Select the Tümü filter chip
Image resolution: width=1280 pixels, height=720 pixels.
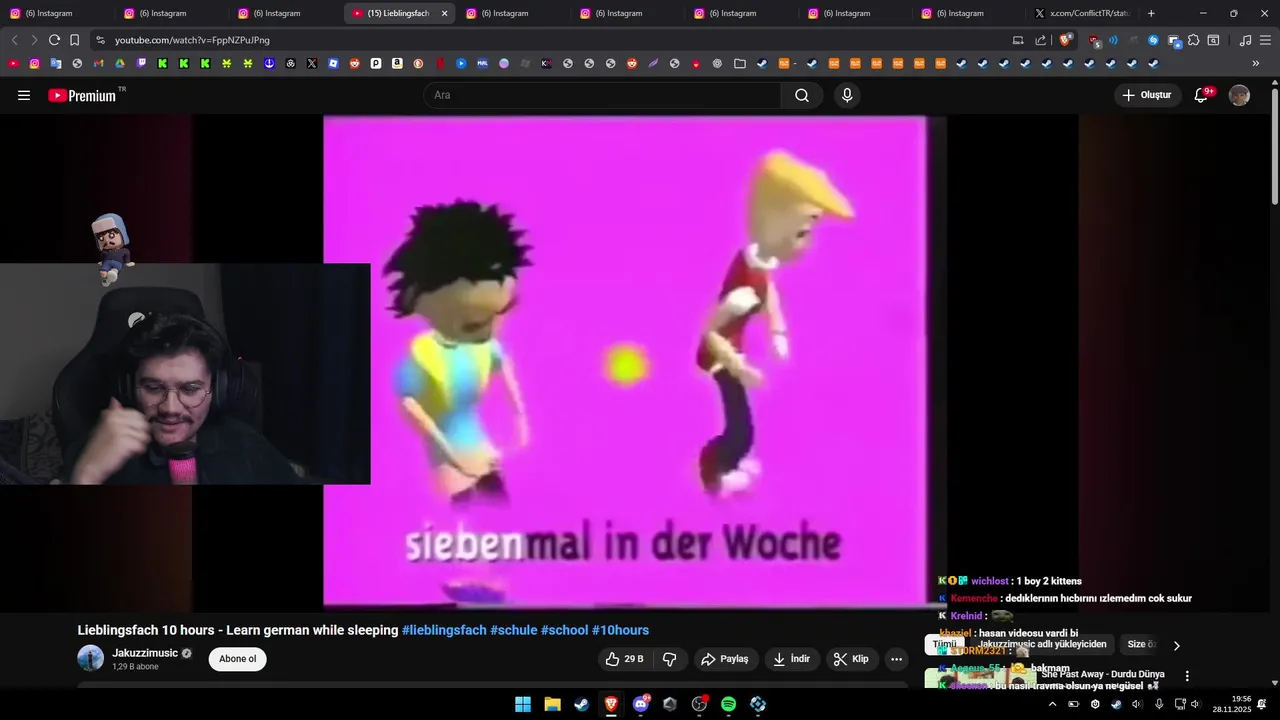pyautogui.click(x=944, y=645)
